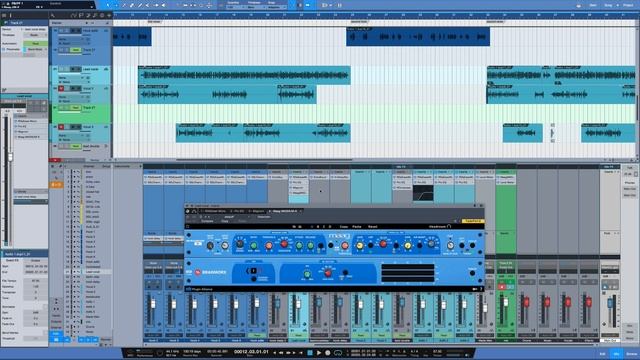Click Paste in the plugin toolbar
Screen dimensions: 640x360
pyautogui.click(x=357, y=227)
